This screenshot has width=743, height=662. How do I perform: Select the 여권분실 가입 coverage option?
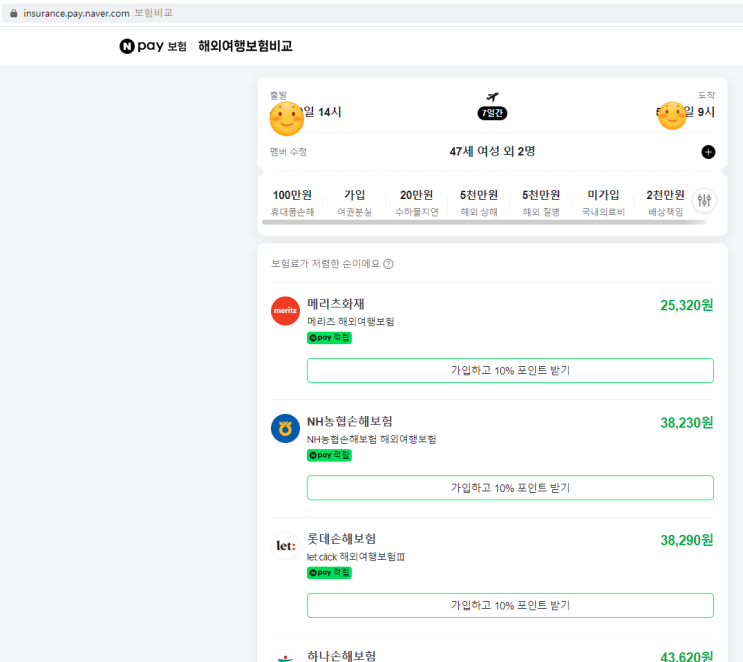click(354, 202)
